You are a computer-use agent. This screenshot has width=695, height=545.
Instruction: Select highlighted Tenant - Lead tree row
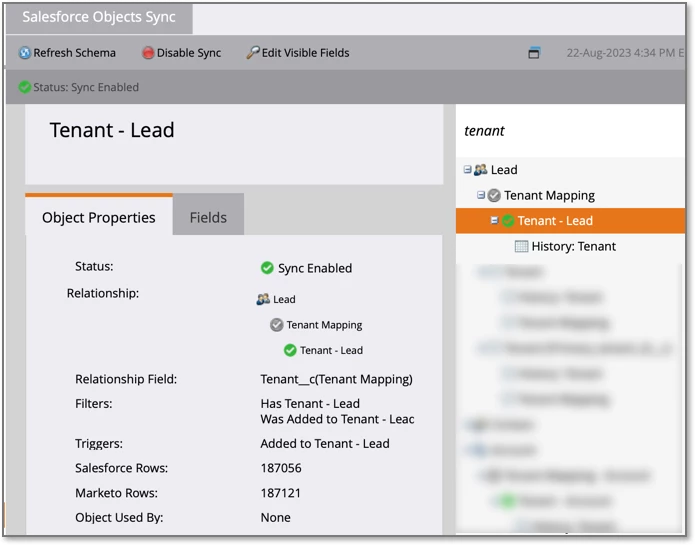tap(570, 221)
